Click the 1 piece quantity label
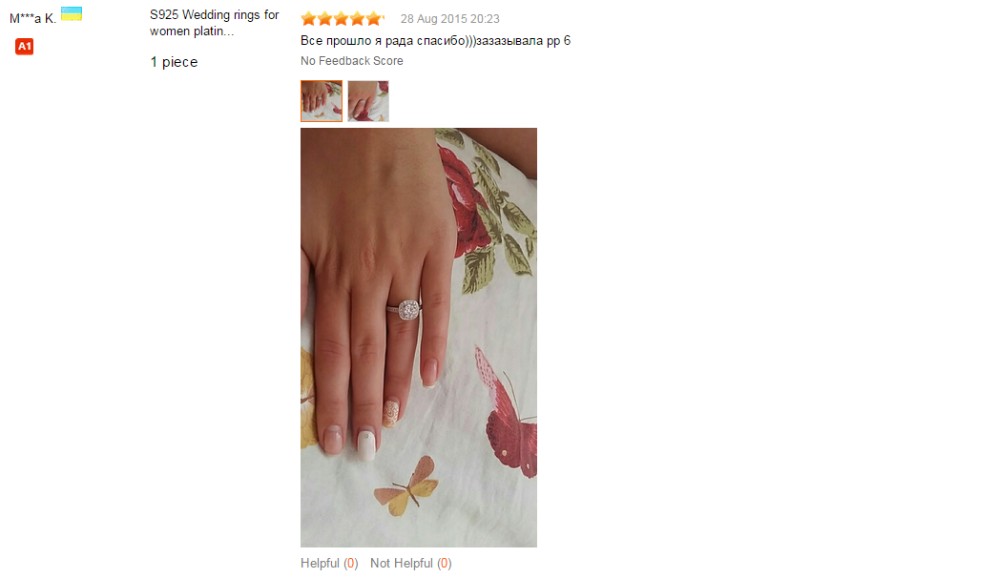 [x=173, y=62]
